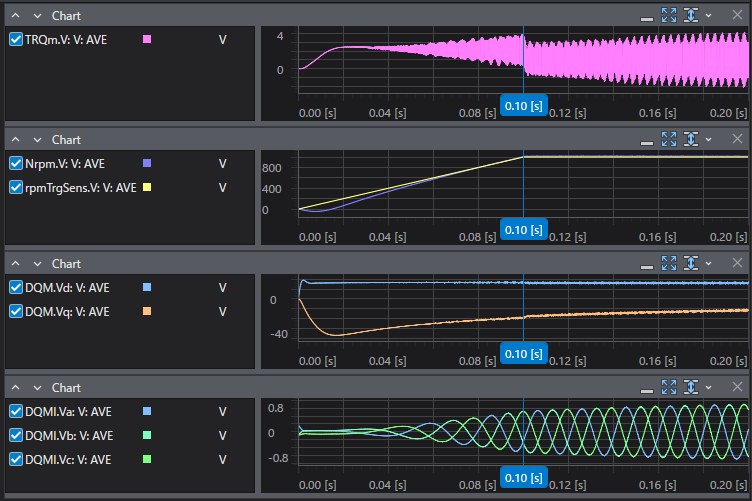Auto-scale vertical axis of Nrpm chart
Image resolution: width=752 pixels, height=501 pixels.
[x=691, y=139]
